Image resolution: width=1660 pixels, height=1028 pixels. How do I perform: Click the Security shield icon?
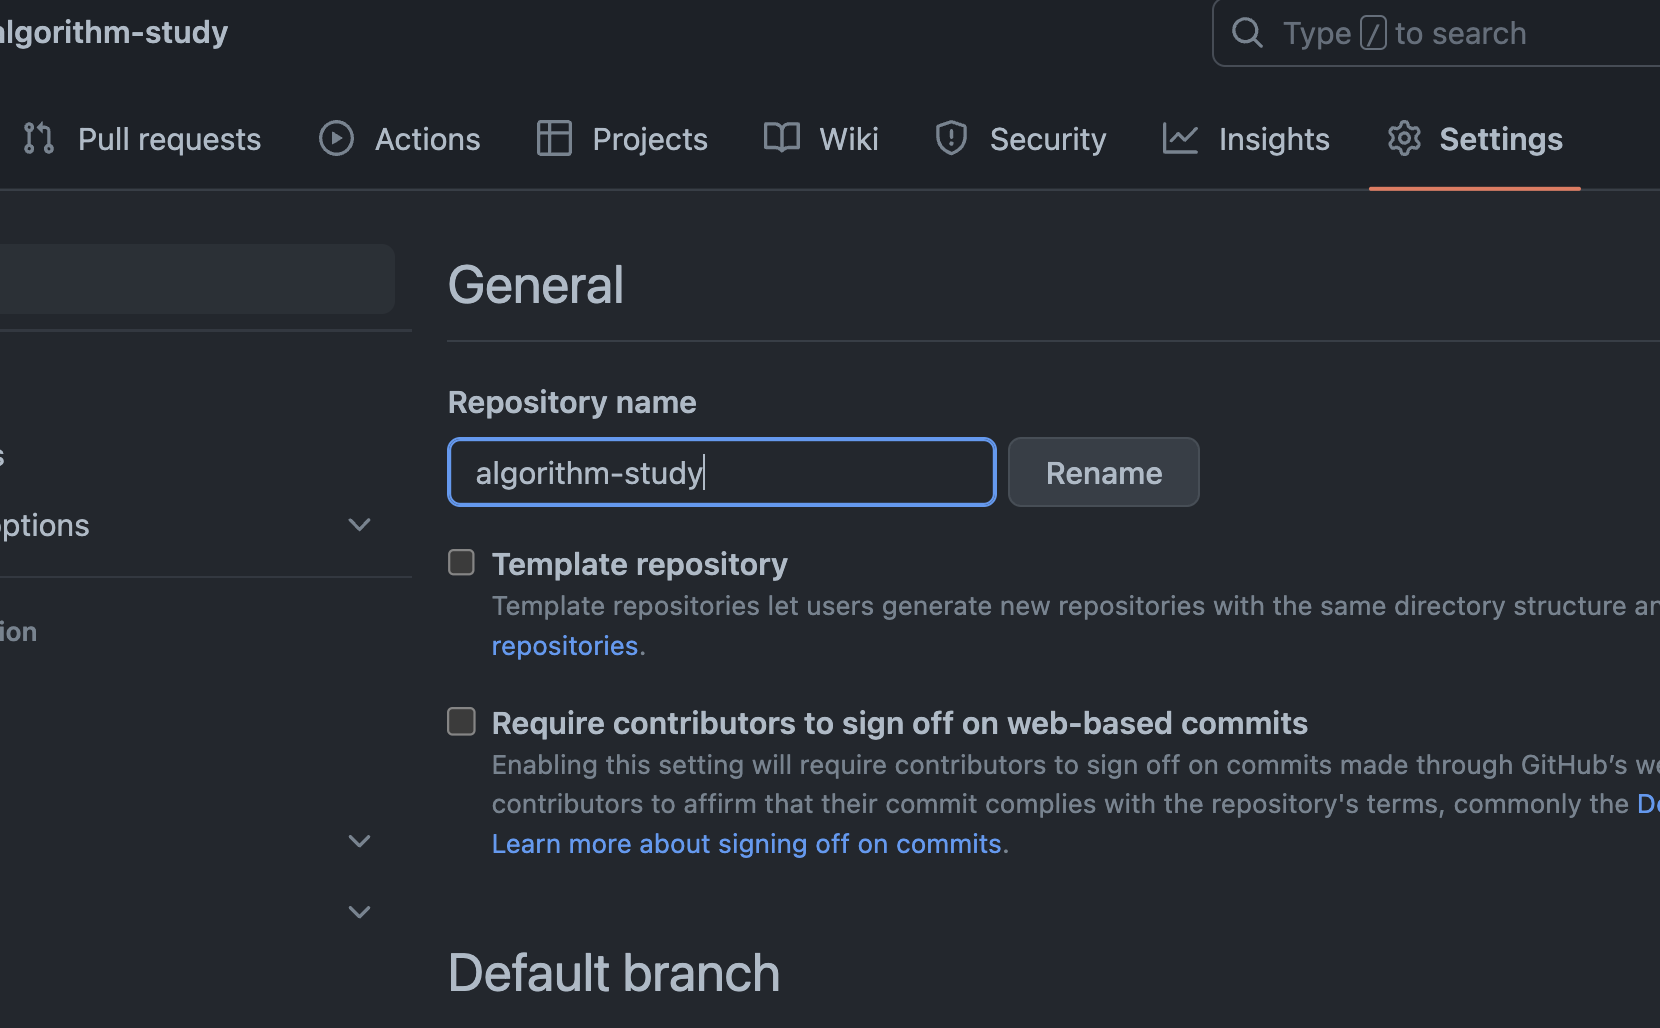(x=951, y=138)
